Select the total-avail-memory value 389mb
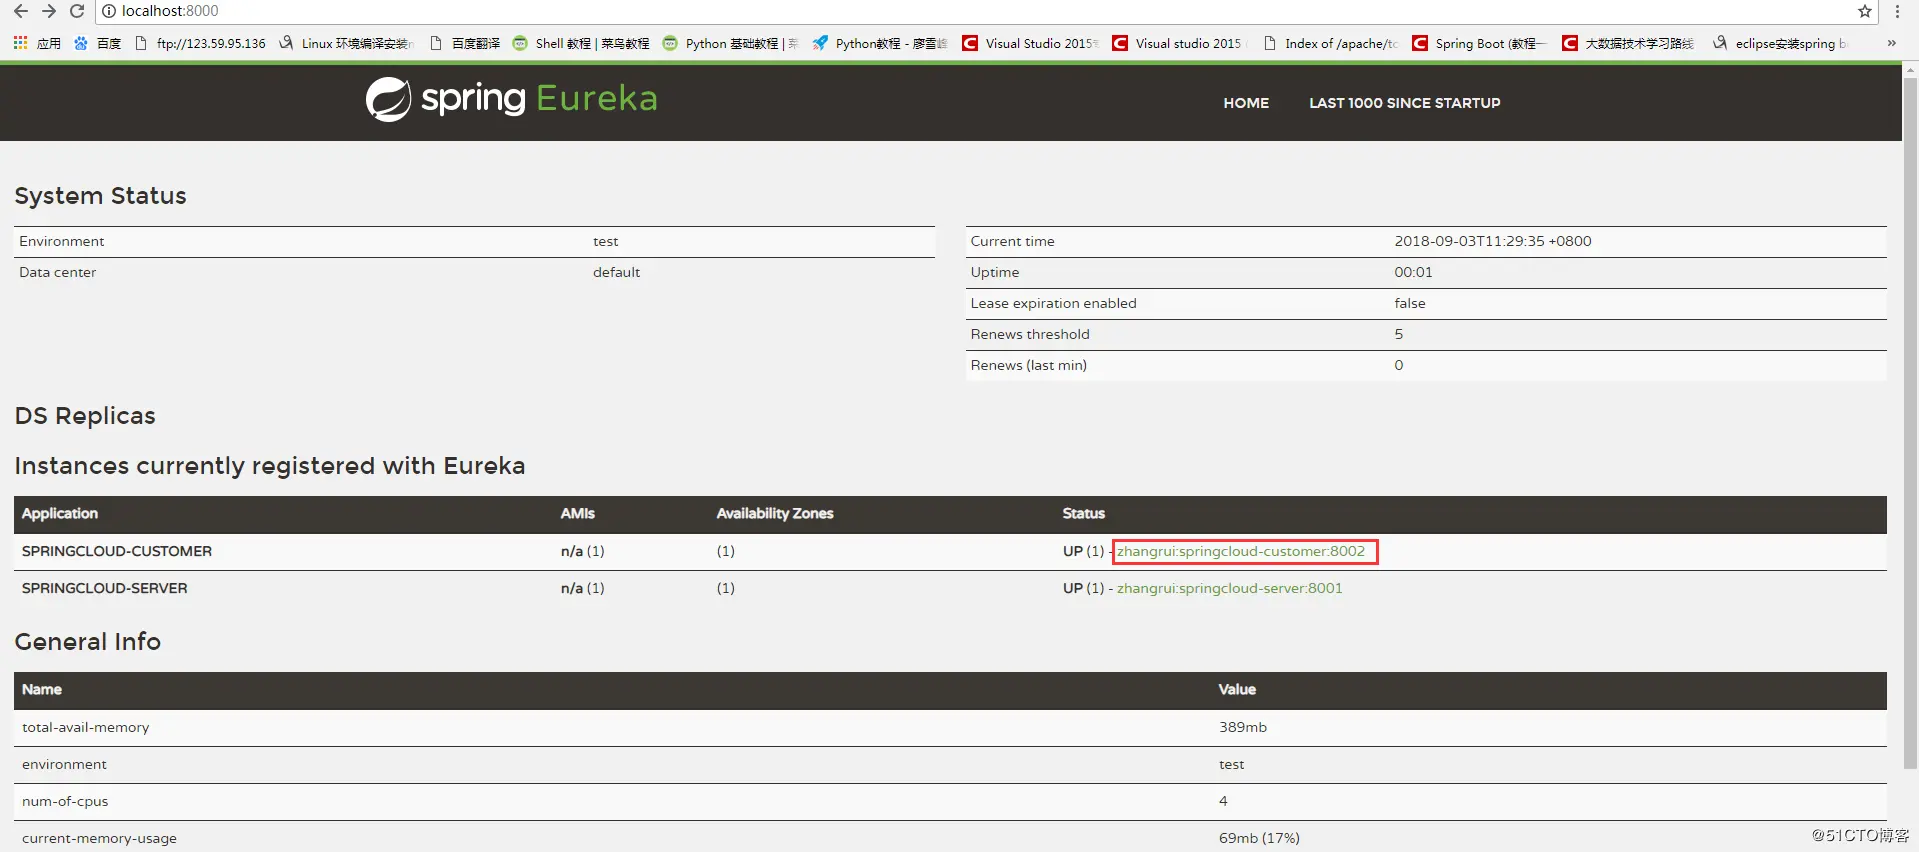Viewport: 1919px width, 852px height. click(1242, 727)
